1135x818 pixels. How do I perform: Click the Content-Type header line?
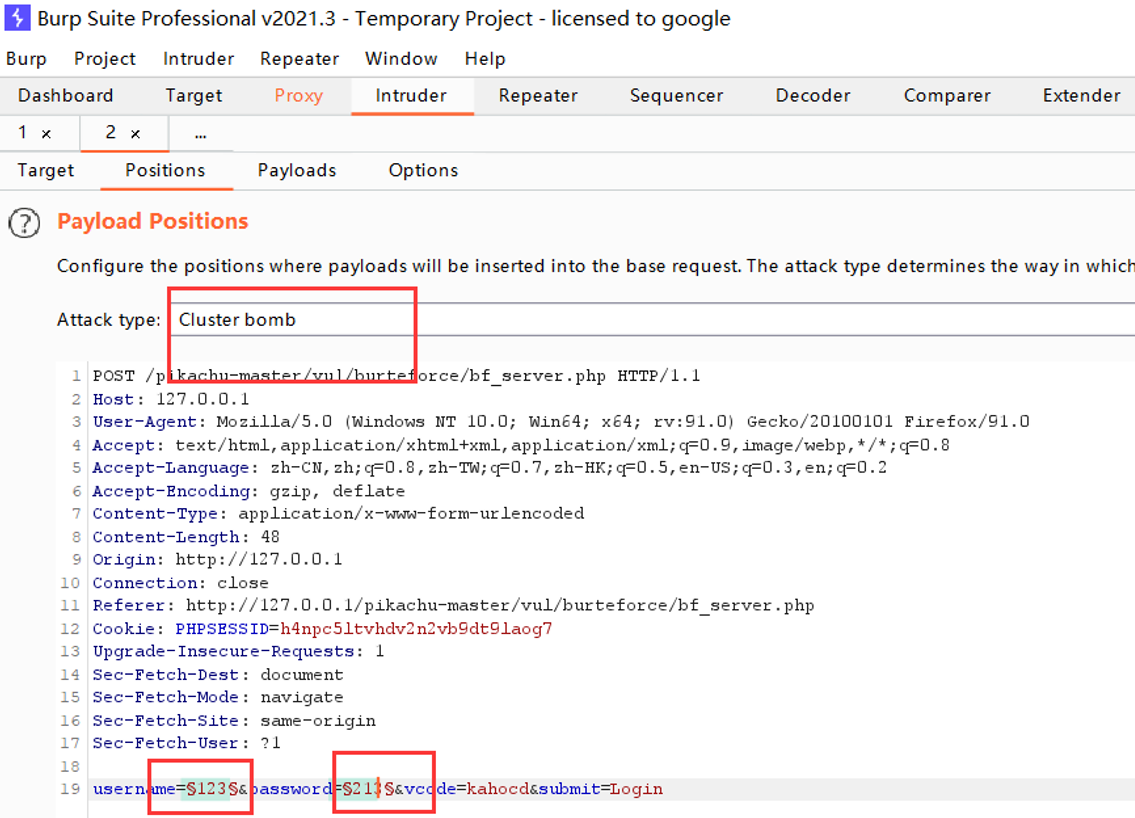click(x=338, y=513)
